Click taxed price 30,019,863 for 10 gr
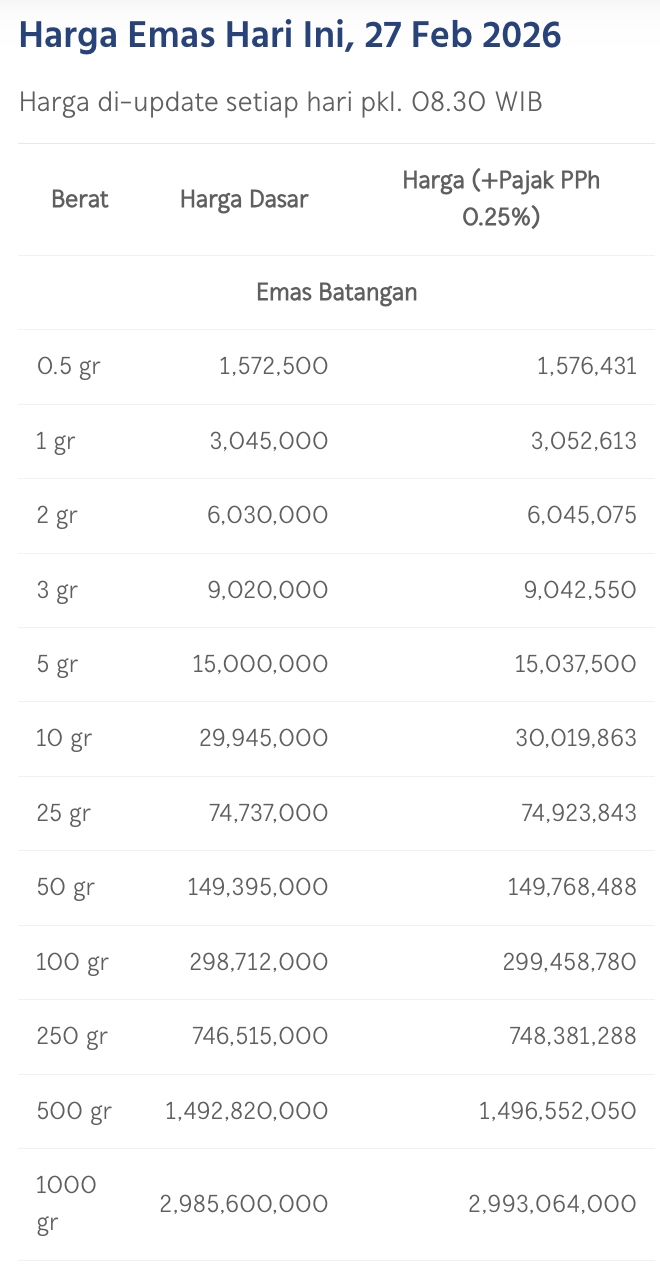Image resolution: width=660 pixels, height=1266 pixels. coord(575,739)
